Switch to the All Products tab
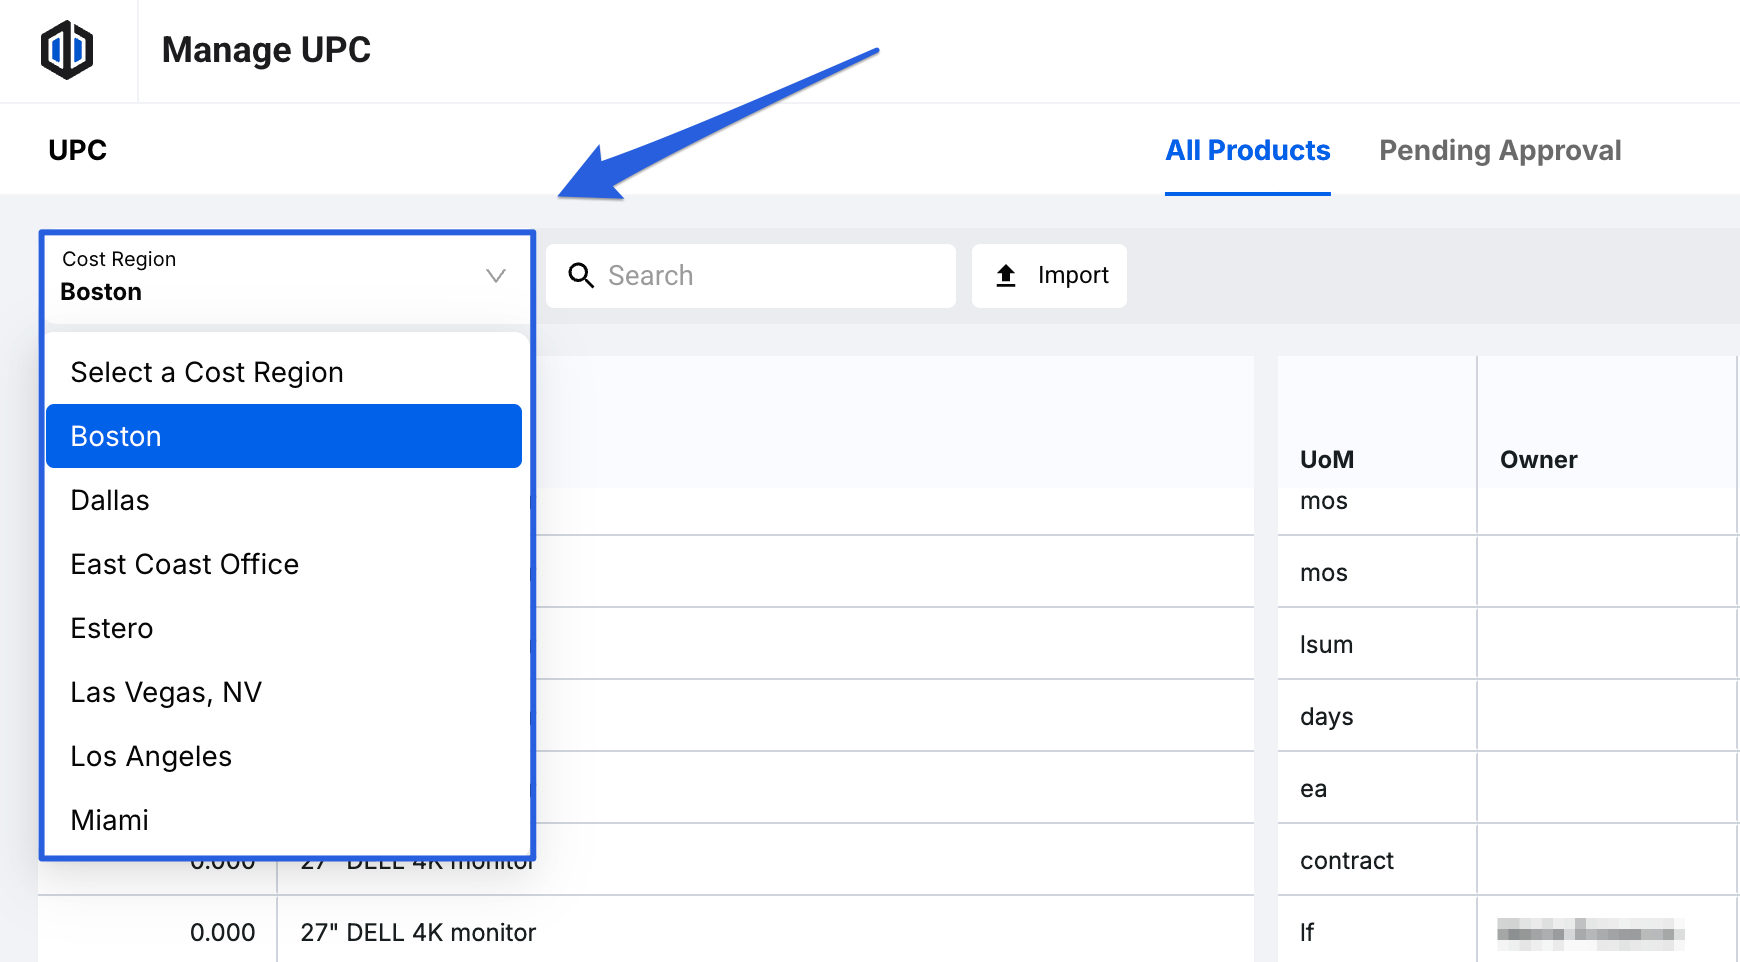 [x=1247, y=150]
